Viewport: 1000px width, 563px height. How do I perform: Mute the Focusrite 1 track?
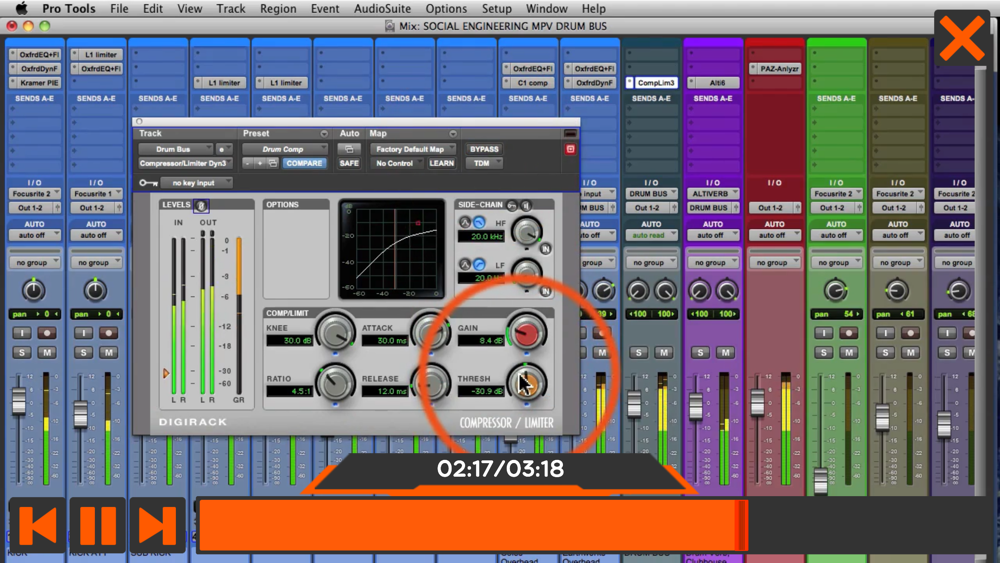tap(108, 353)
